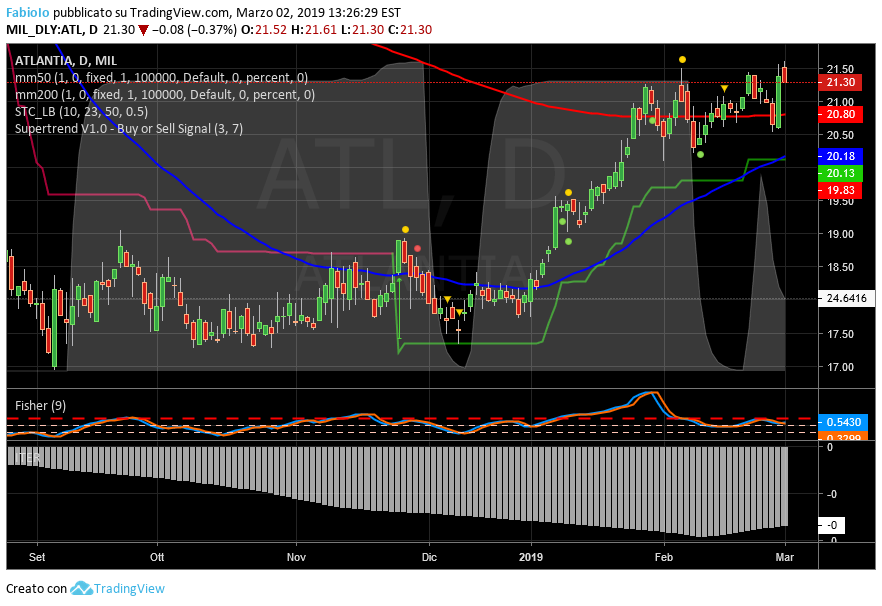
Task: Click the 2019 year label on time axis
Action: point(530,557)
